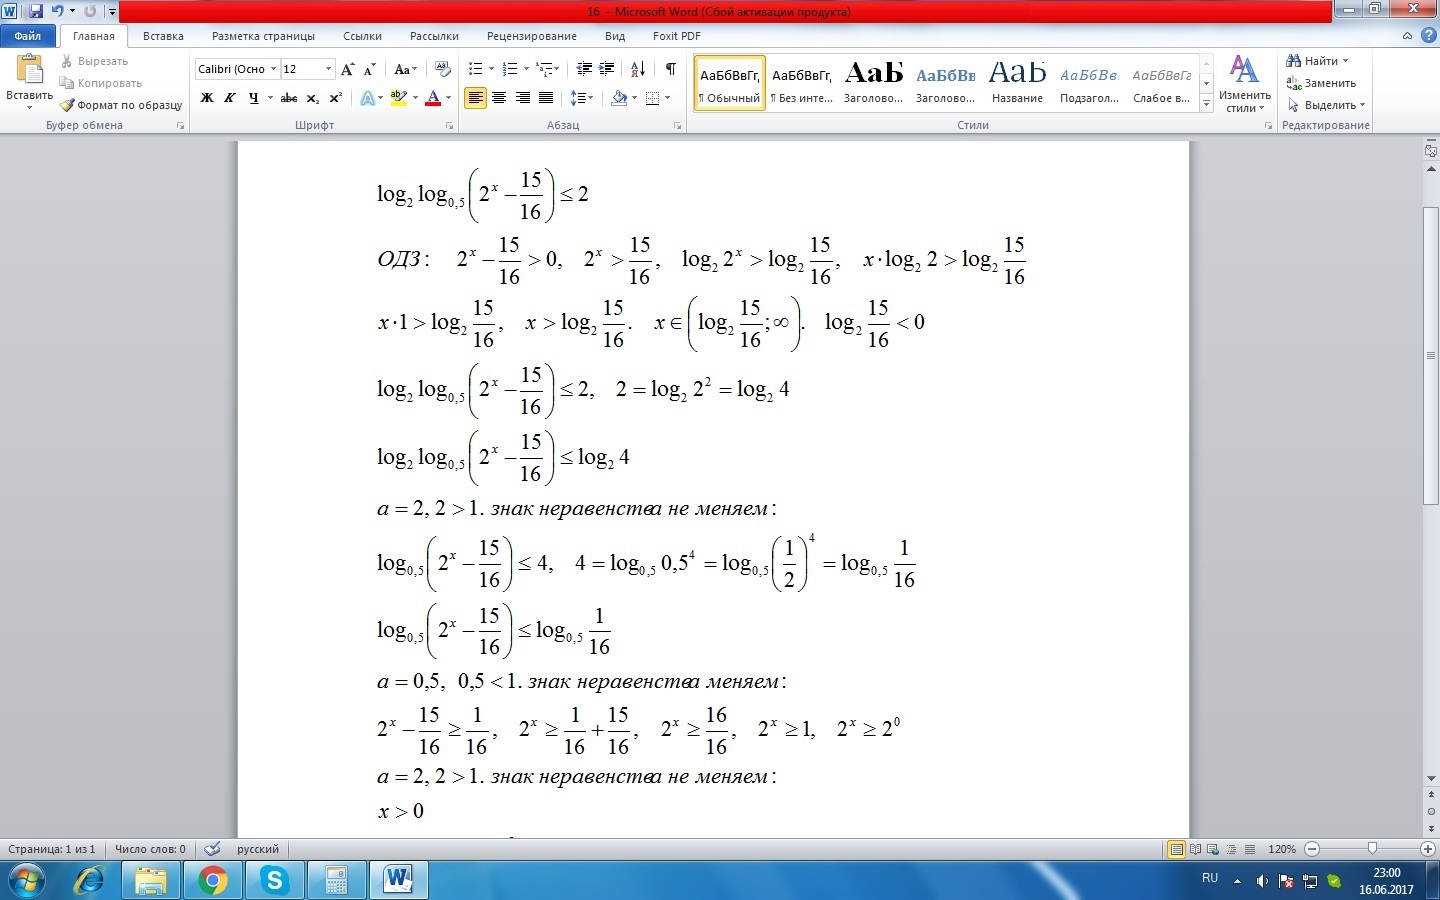Open the Буфер обмена clipboard pane launcher
The width and height of the screenshot is (1440, 900).
click(181, 126)
